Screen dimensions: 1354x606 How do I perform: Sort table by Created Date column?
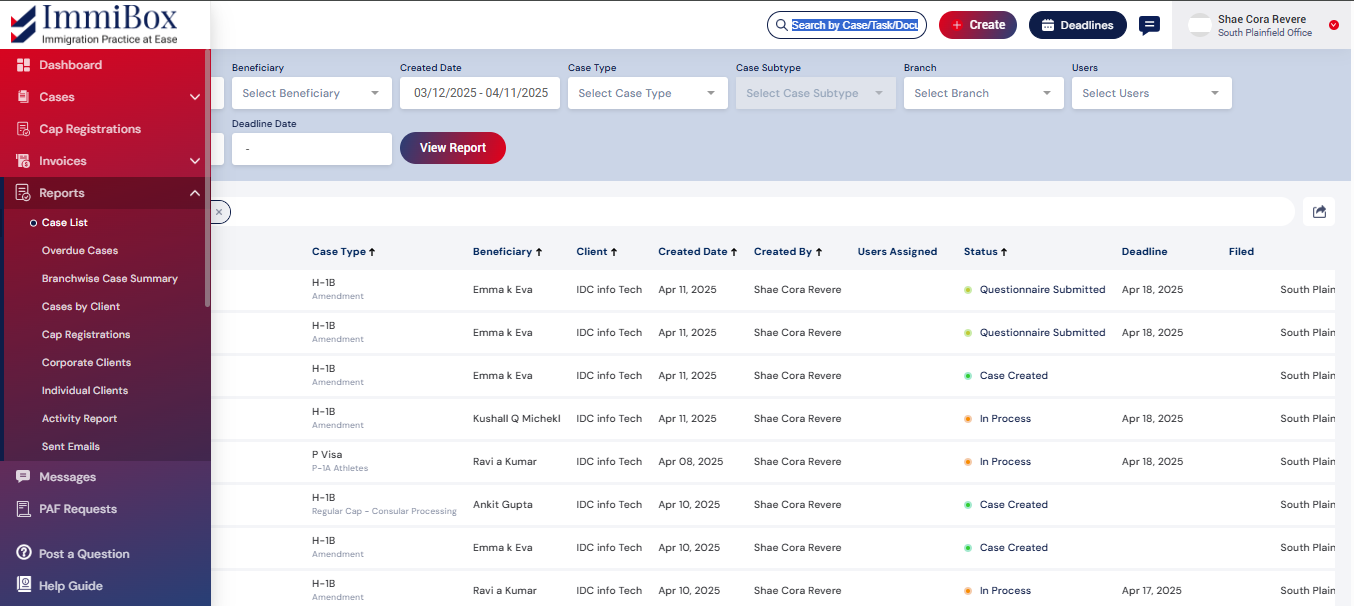pos(697,252)
